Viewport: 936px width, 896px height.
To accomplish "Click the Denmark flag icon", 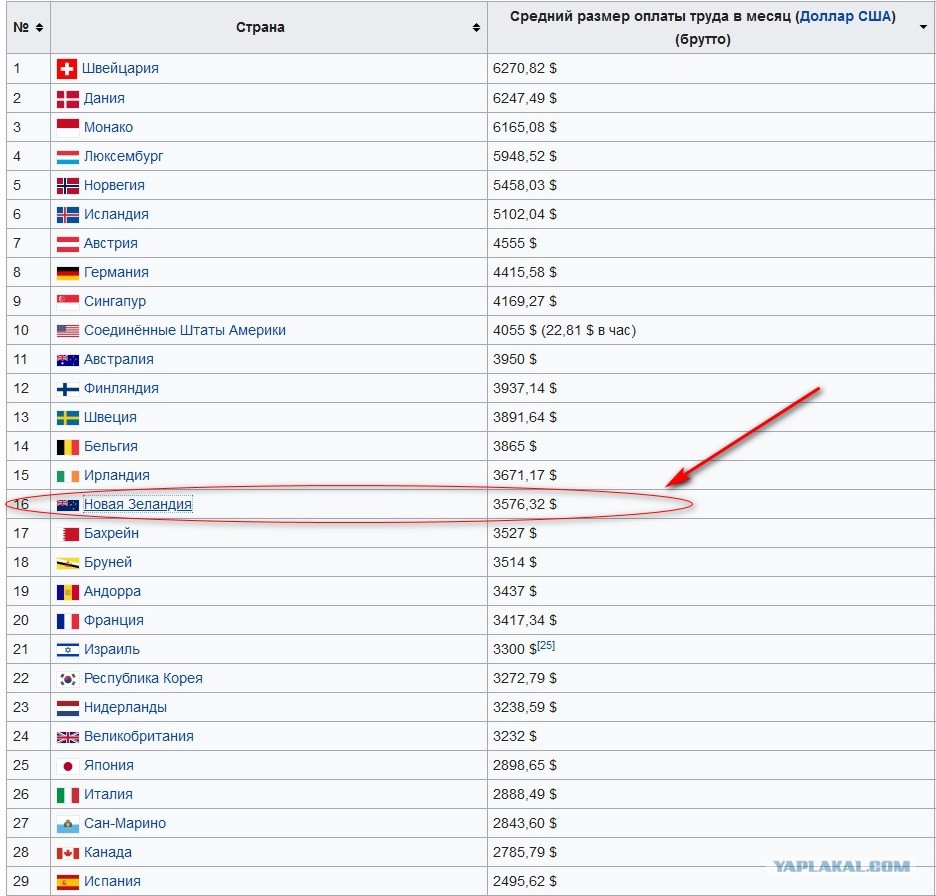I will coord(67,98).
